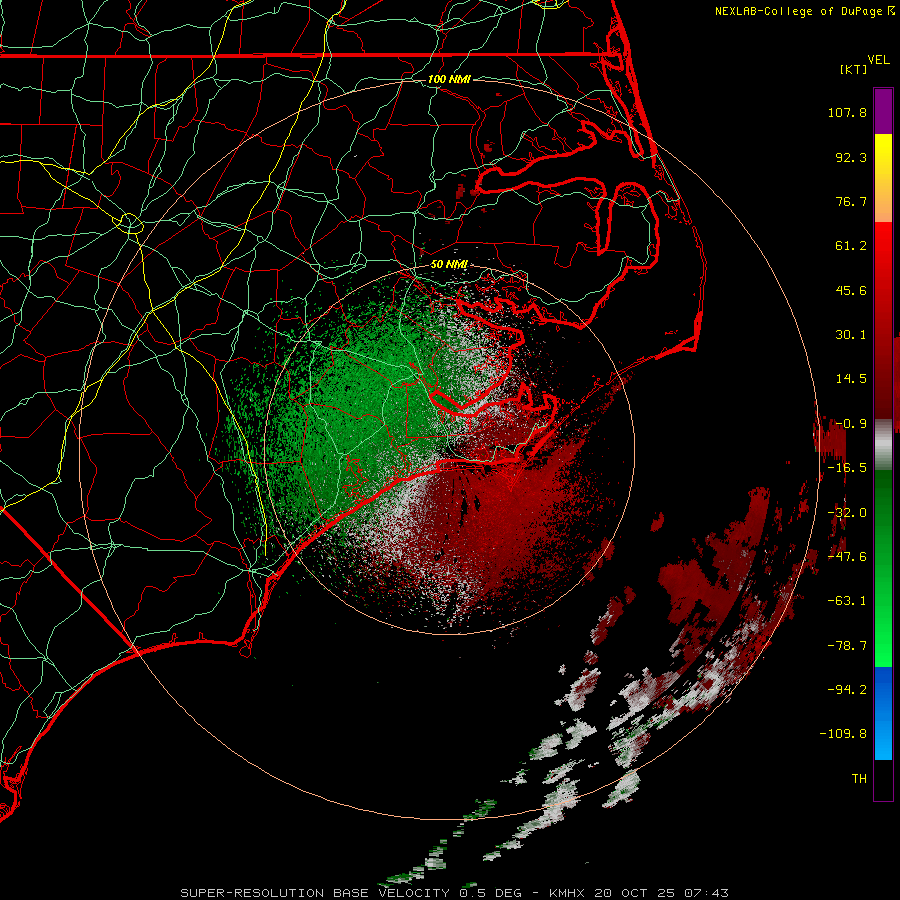Click the -16.5 scale value
The width and height of the screenshot is (900, 900).
click(847, 468)
